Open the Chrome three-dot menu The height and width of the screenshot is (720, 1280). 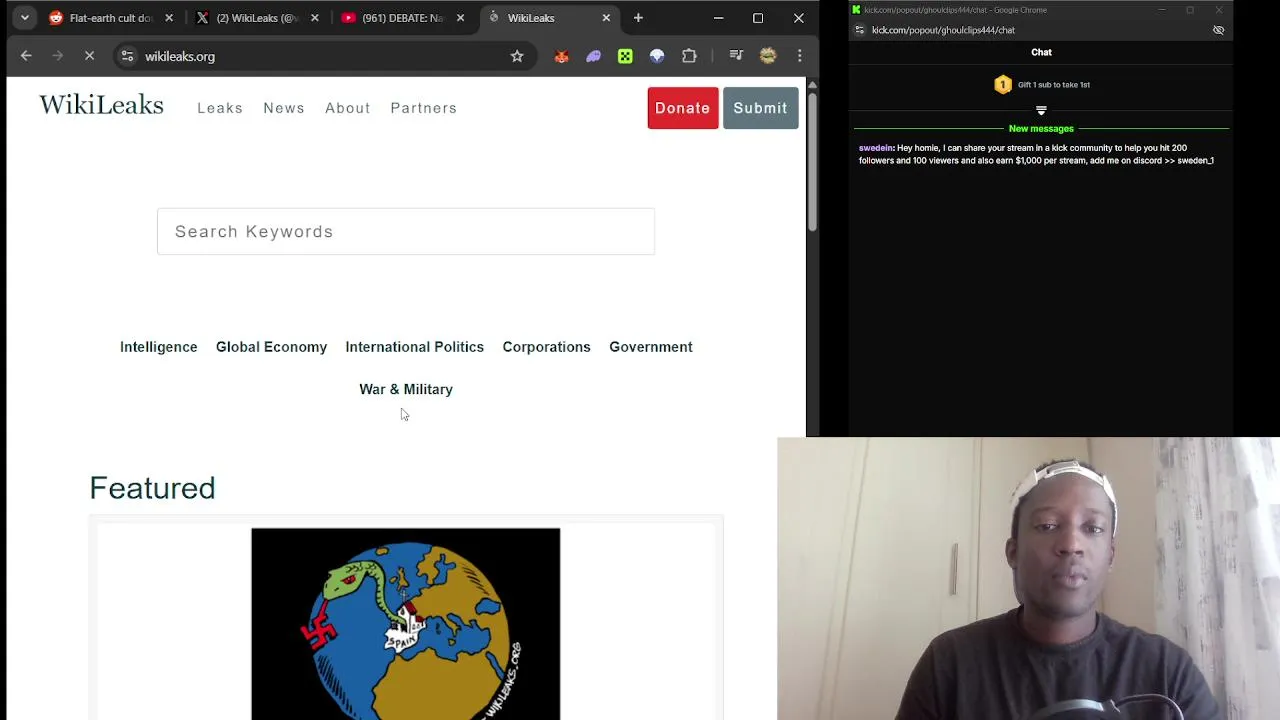[x=799, y=56]
